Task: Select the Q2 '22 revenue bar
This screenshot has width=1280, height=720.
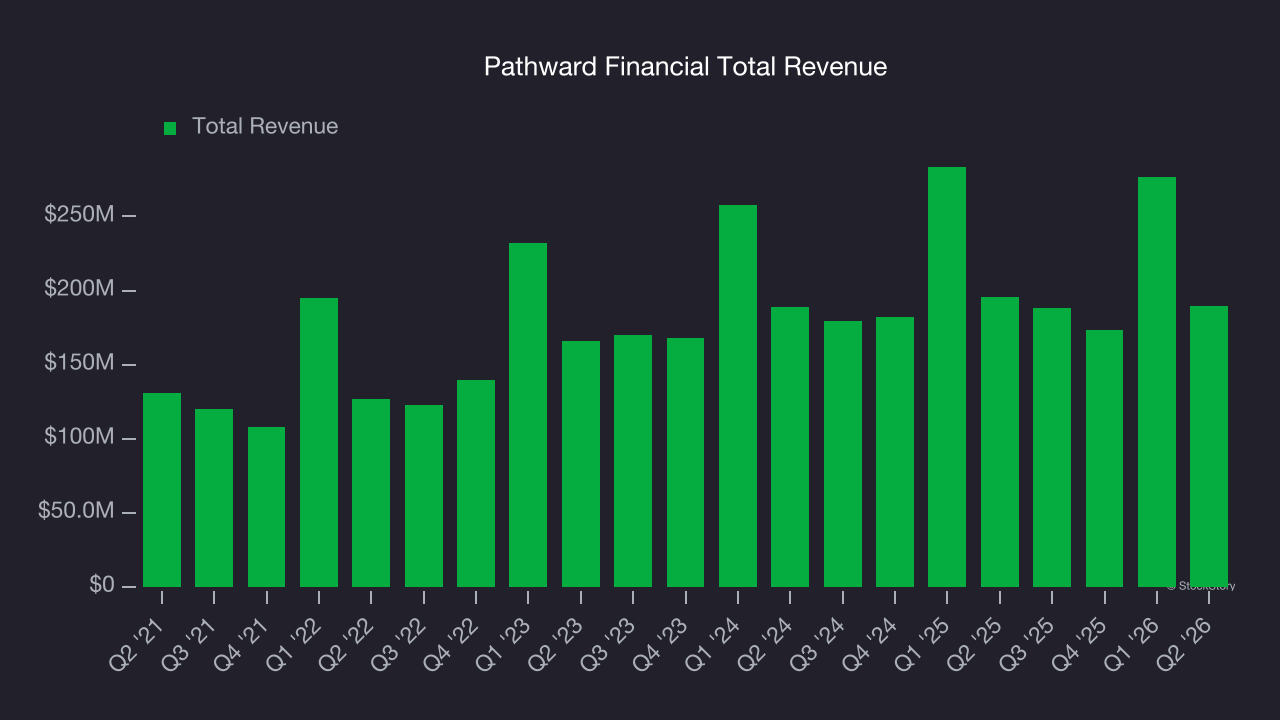Action: coord(371,493)
